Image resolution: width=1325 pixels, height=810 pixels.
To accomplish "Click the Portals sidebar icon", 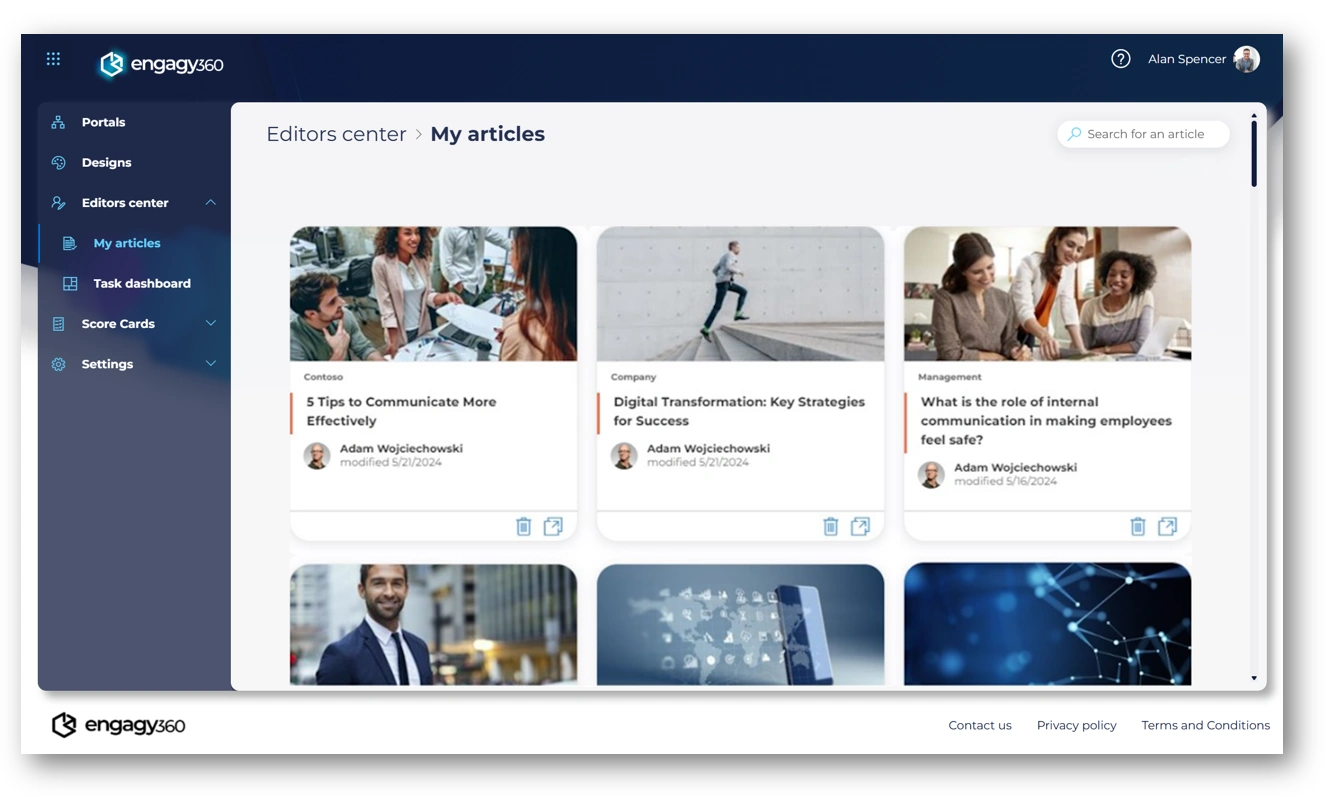I will coord(59,122).
